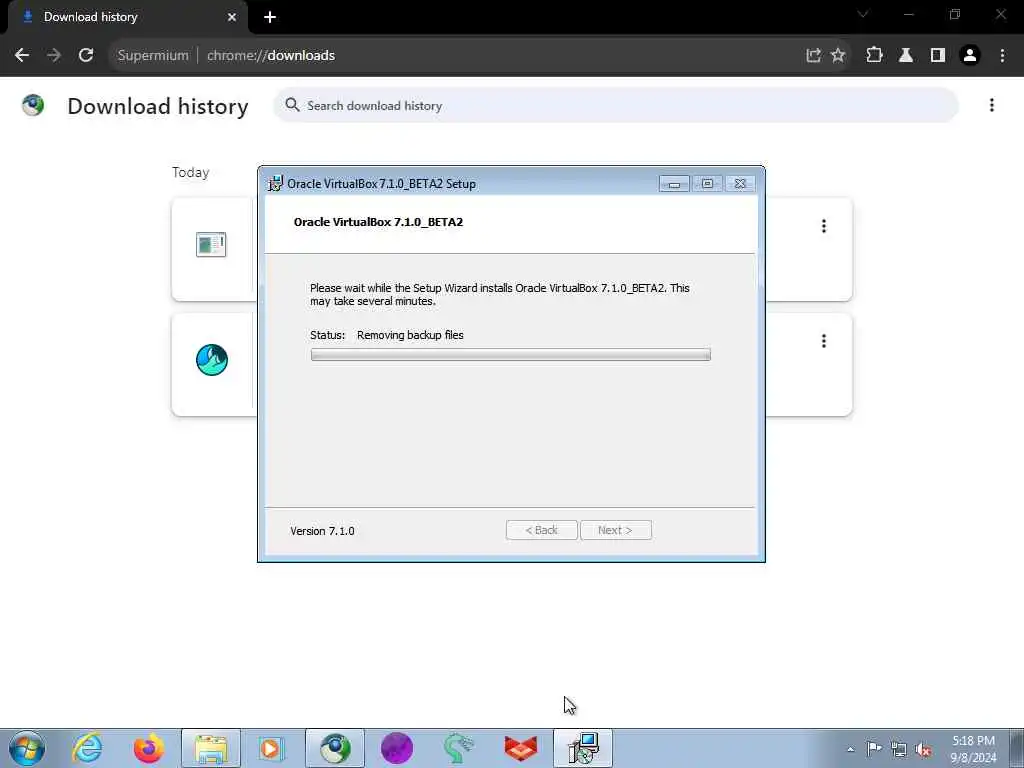Open the taskbar clock showing 5:18 PM
Screen dimensions: 1024x768
tap(973, 749)
